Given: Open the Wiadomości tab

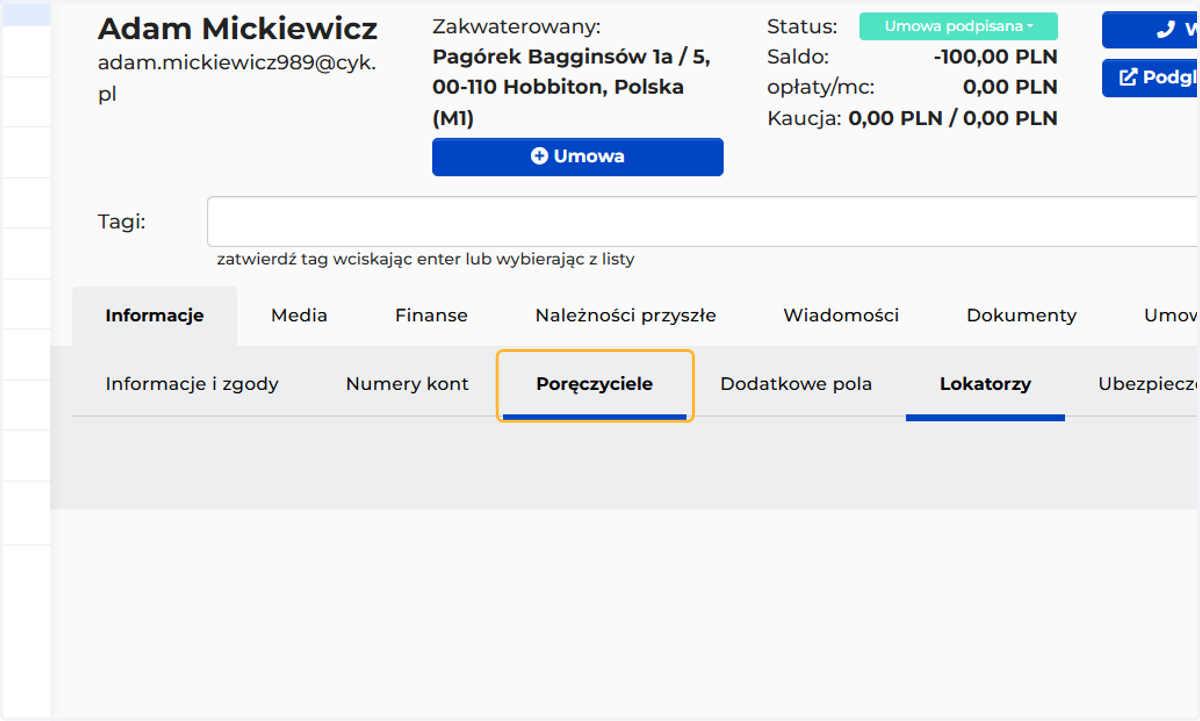Looking at the screenshot, I should coord(841,316).
